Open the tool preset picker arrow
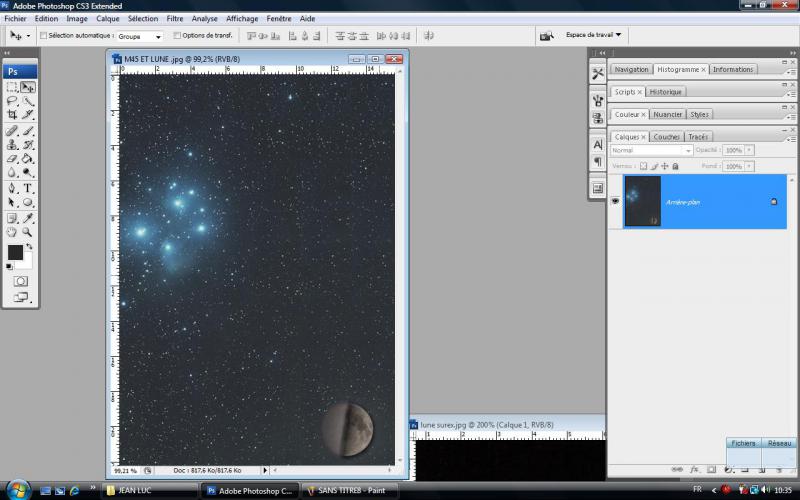The height and width of the screenshot is (500, 800). pyautogui.click(x=28, y=36)
